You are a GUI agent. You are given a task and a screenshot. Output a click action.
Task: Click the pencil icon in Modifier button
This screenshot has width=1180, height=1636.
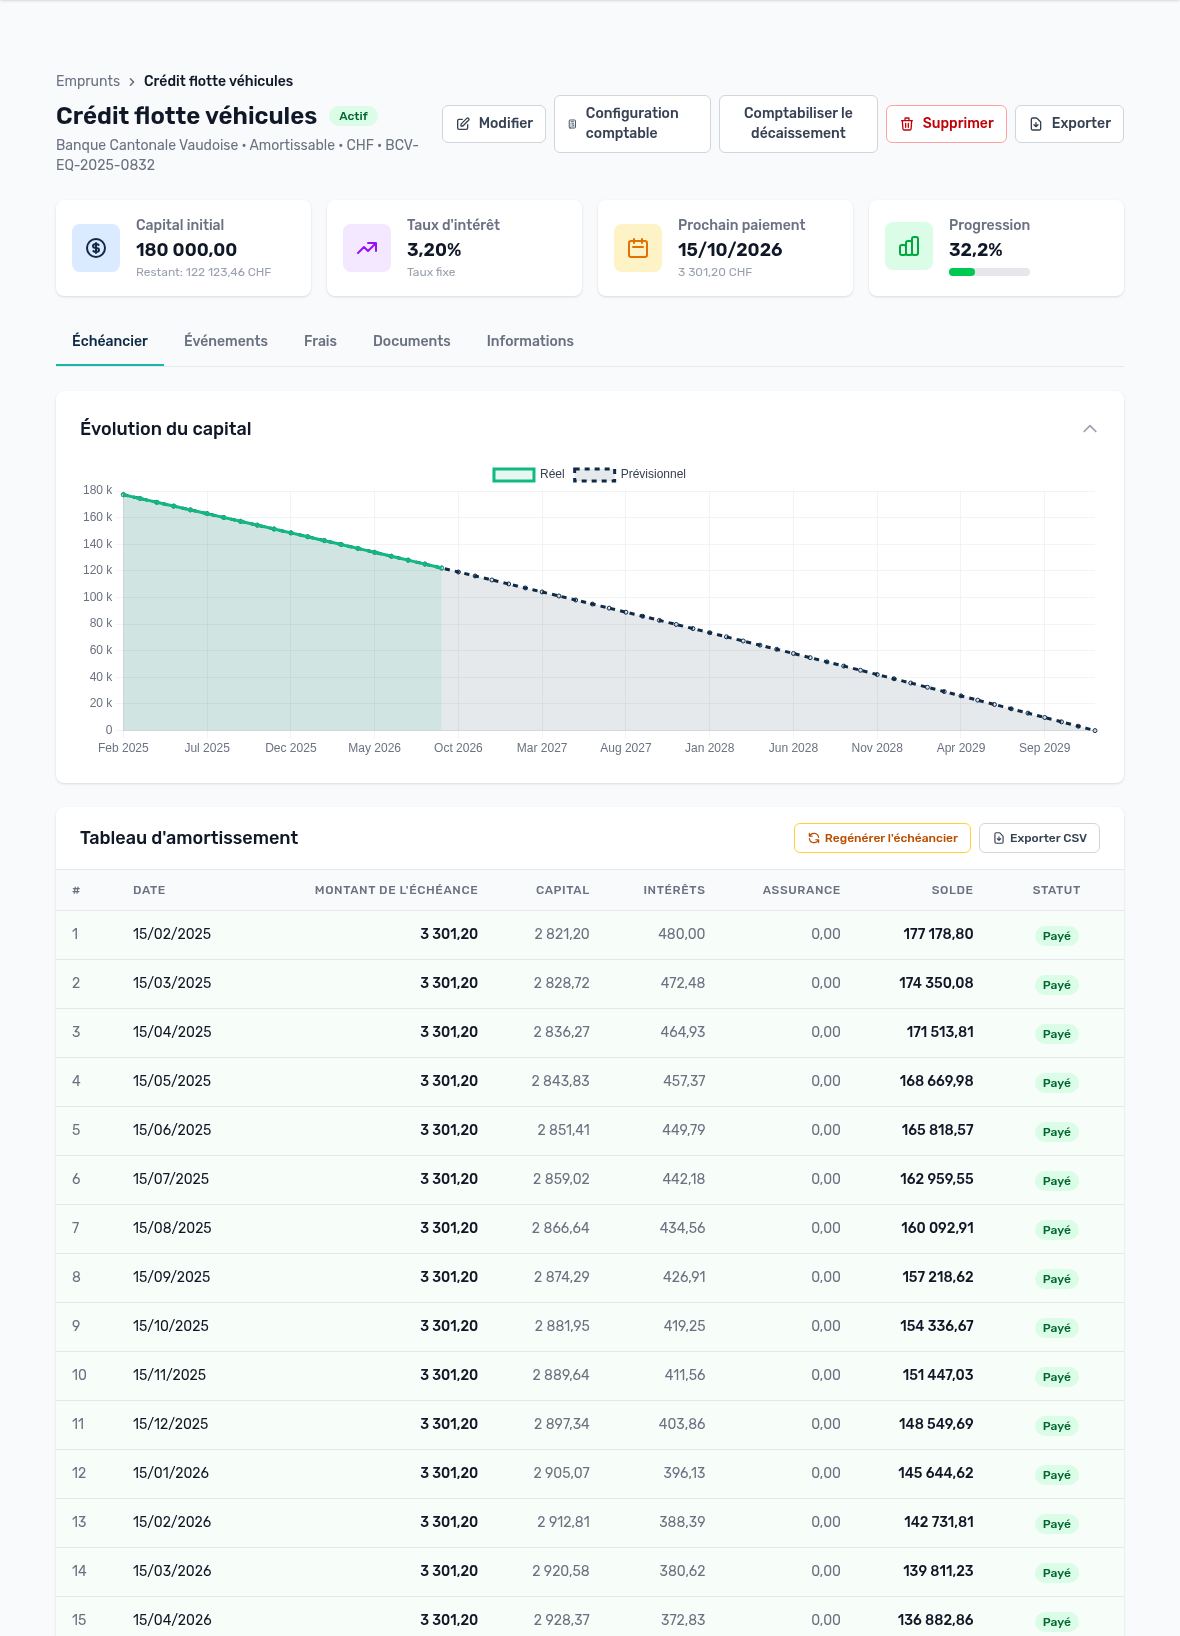point(463,124)
